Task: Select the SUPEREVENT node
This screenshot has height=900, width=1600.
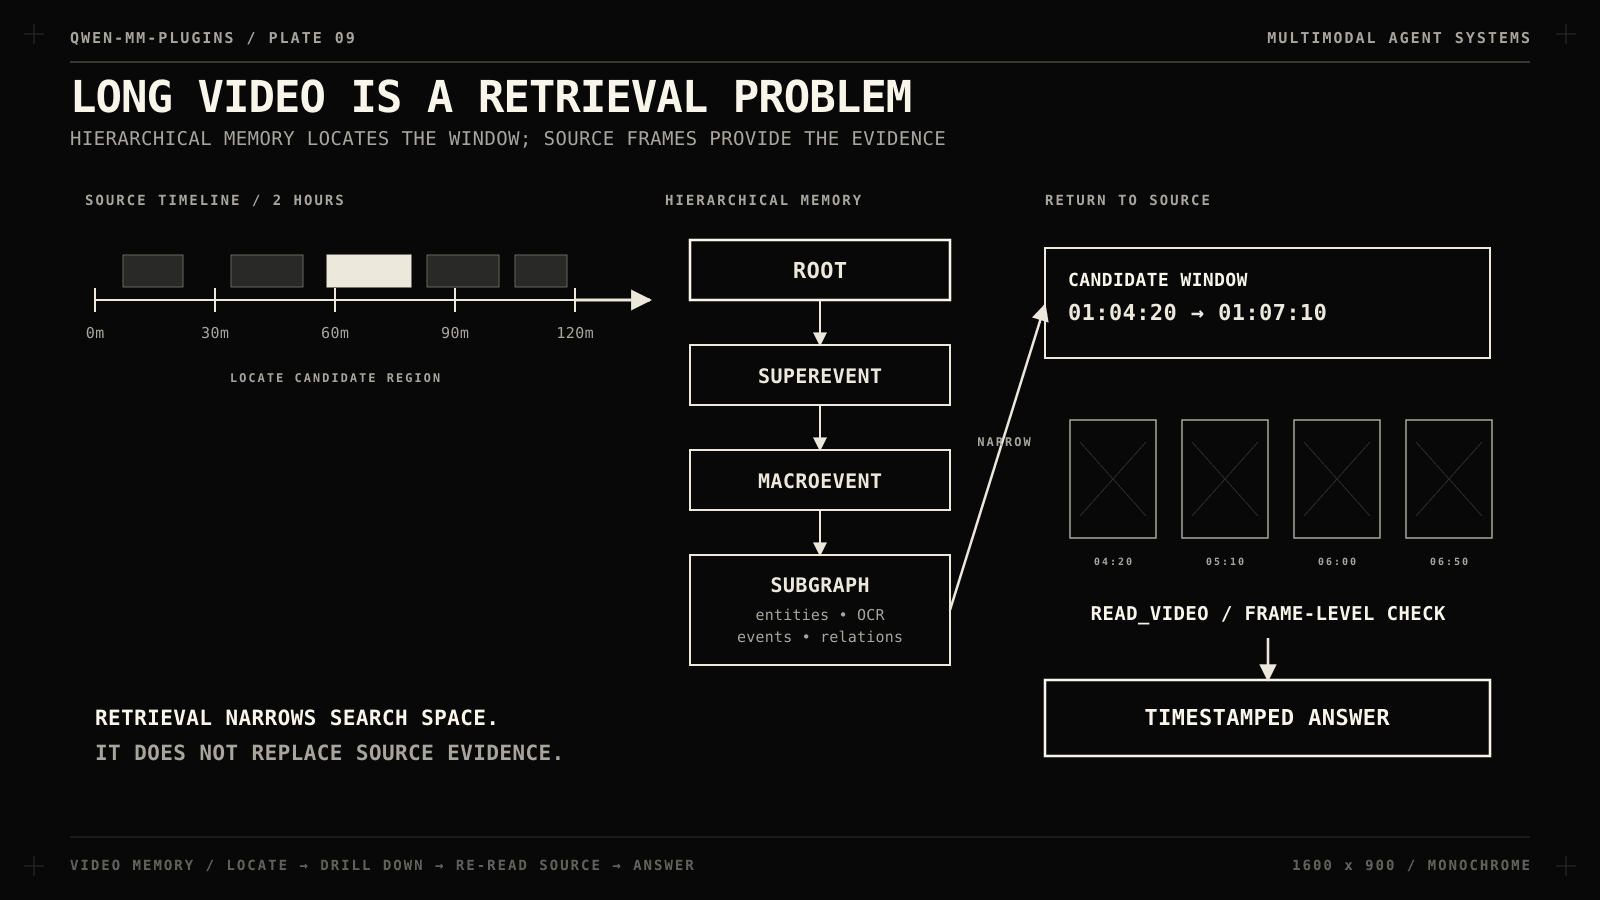Action: click(820, 375)
